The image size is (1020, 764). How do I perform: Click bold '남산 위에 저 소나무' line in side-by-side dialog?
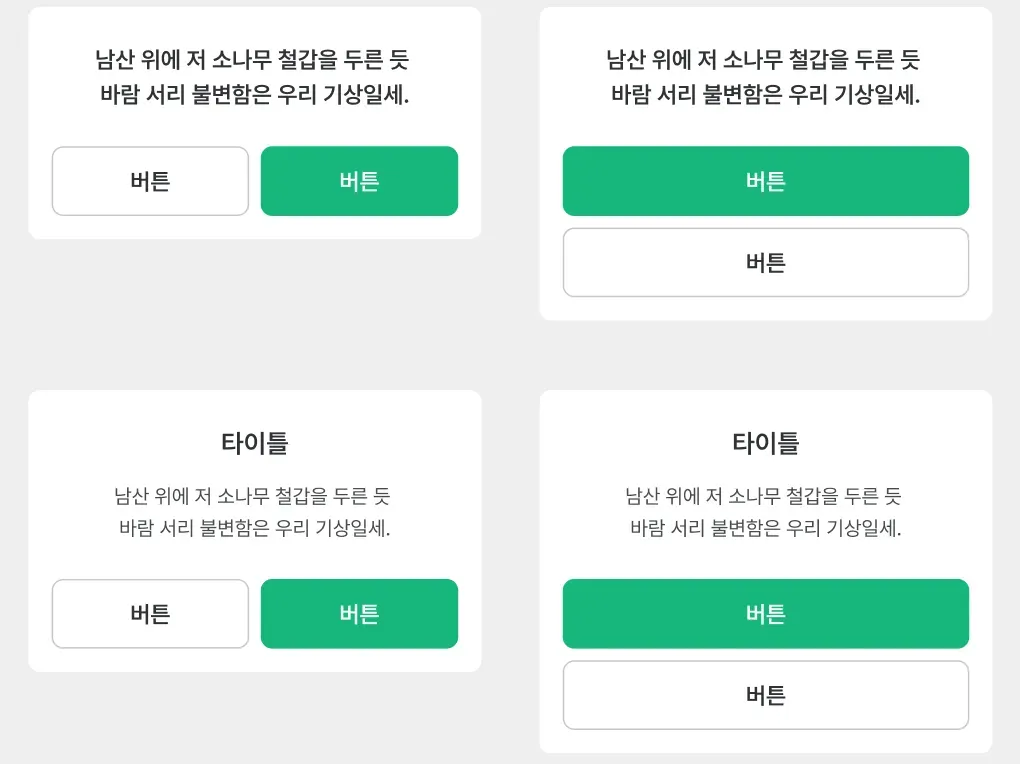tap(252, 60)
